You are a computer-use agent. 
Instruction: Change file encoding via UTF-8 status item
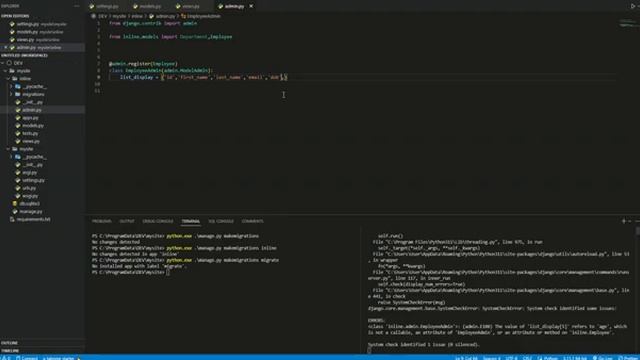[511, 358]
